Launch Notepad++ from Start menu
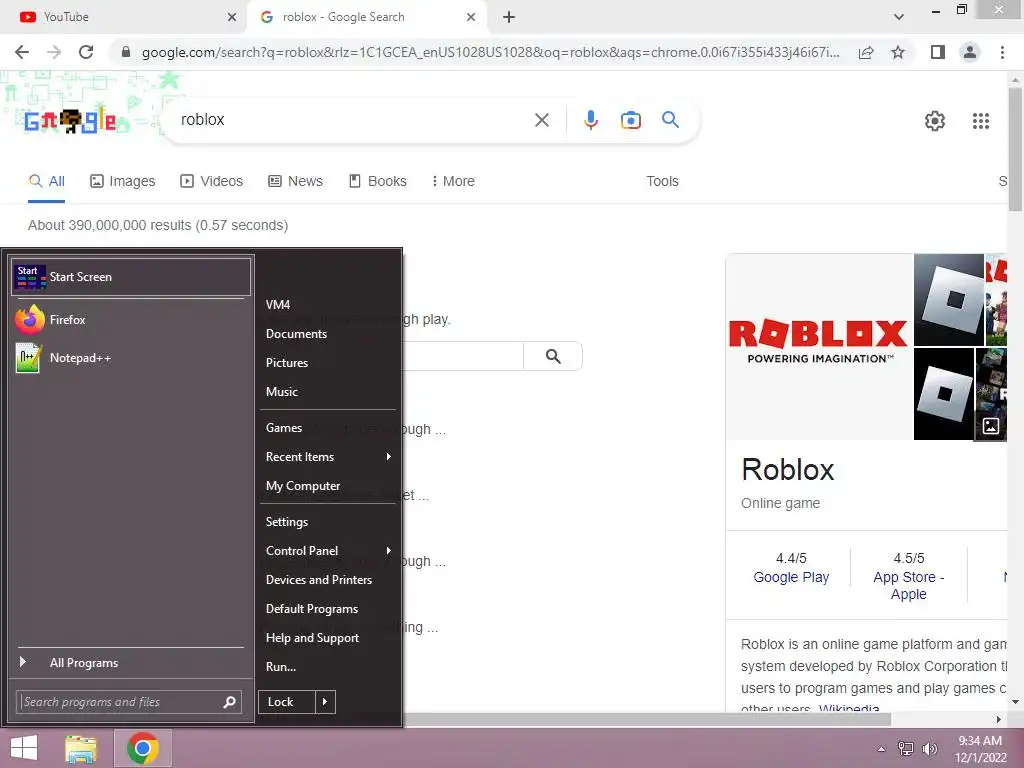 [129, 358]
